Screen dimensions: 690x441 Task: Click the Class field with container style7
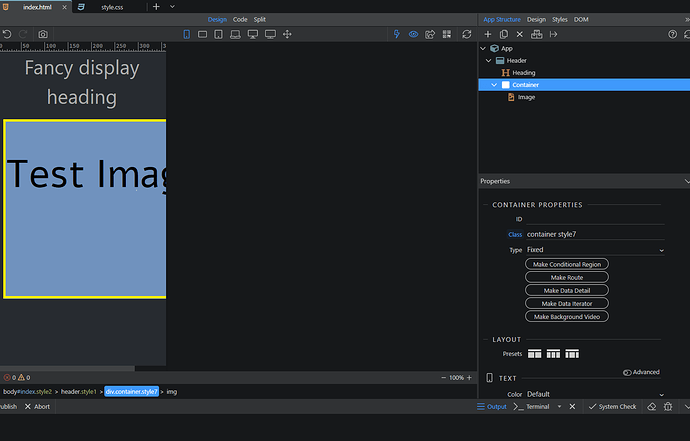click(x=595, y=234)
